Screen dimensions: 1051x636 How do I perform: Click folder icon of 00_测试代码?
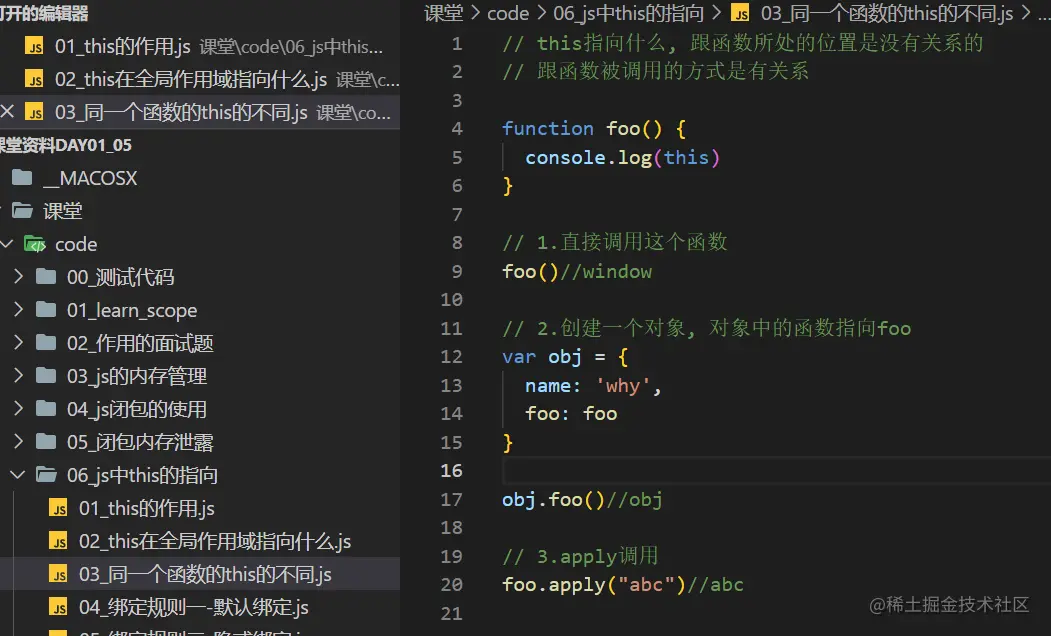pos(46,277)
